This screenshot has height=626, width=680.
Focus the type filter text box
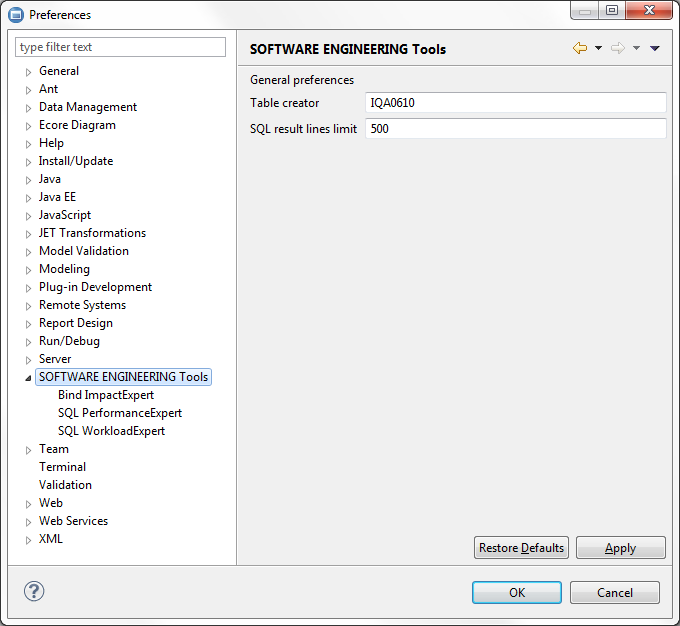pyautogui.click(x=121, y=47)
